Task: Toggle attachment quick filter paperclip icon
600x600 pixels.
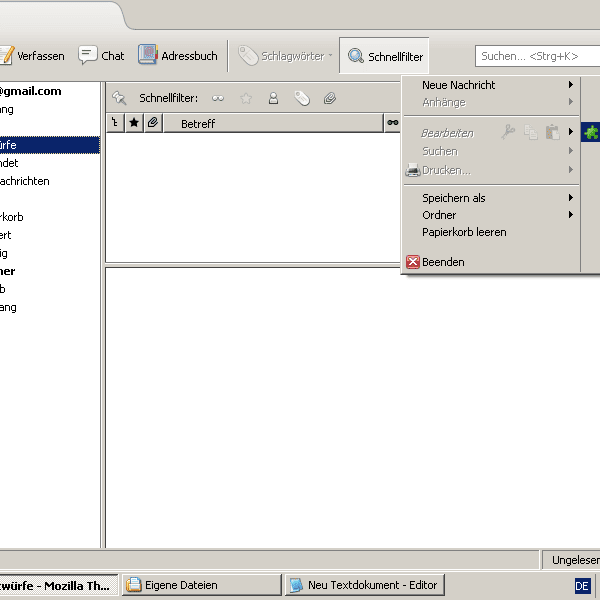Action: (x=329, y=98)
